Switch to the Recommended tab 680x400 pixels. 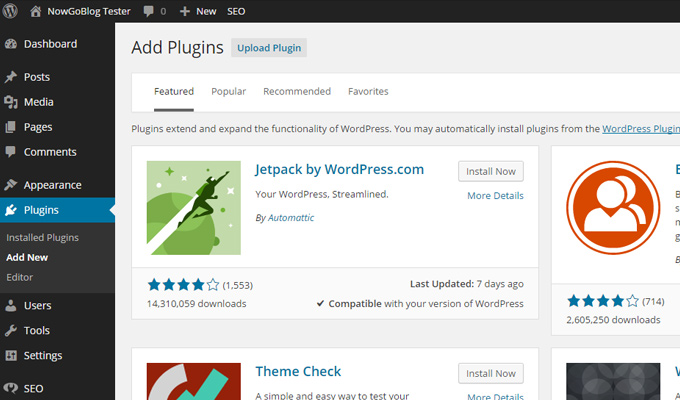click(297, 92)
